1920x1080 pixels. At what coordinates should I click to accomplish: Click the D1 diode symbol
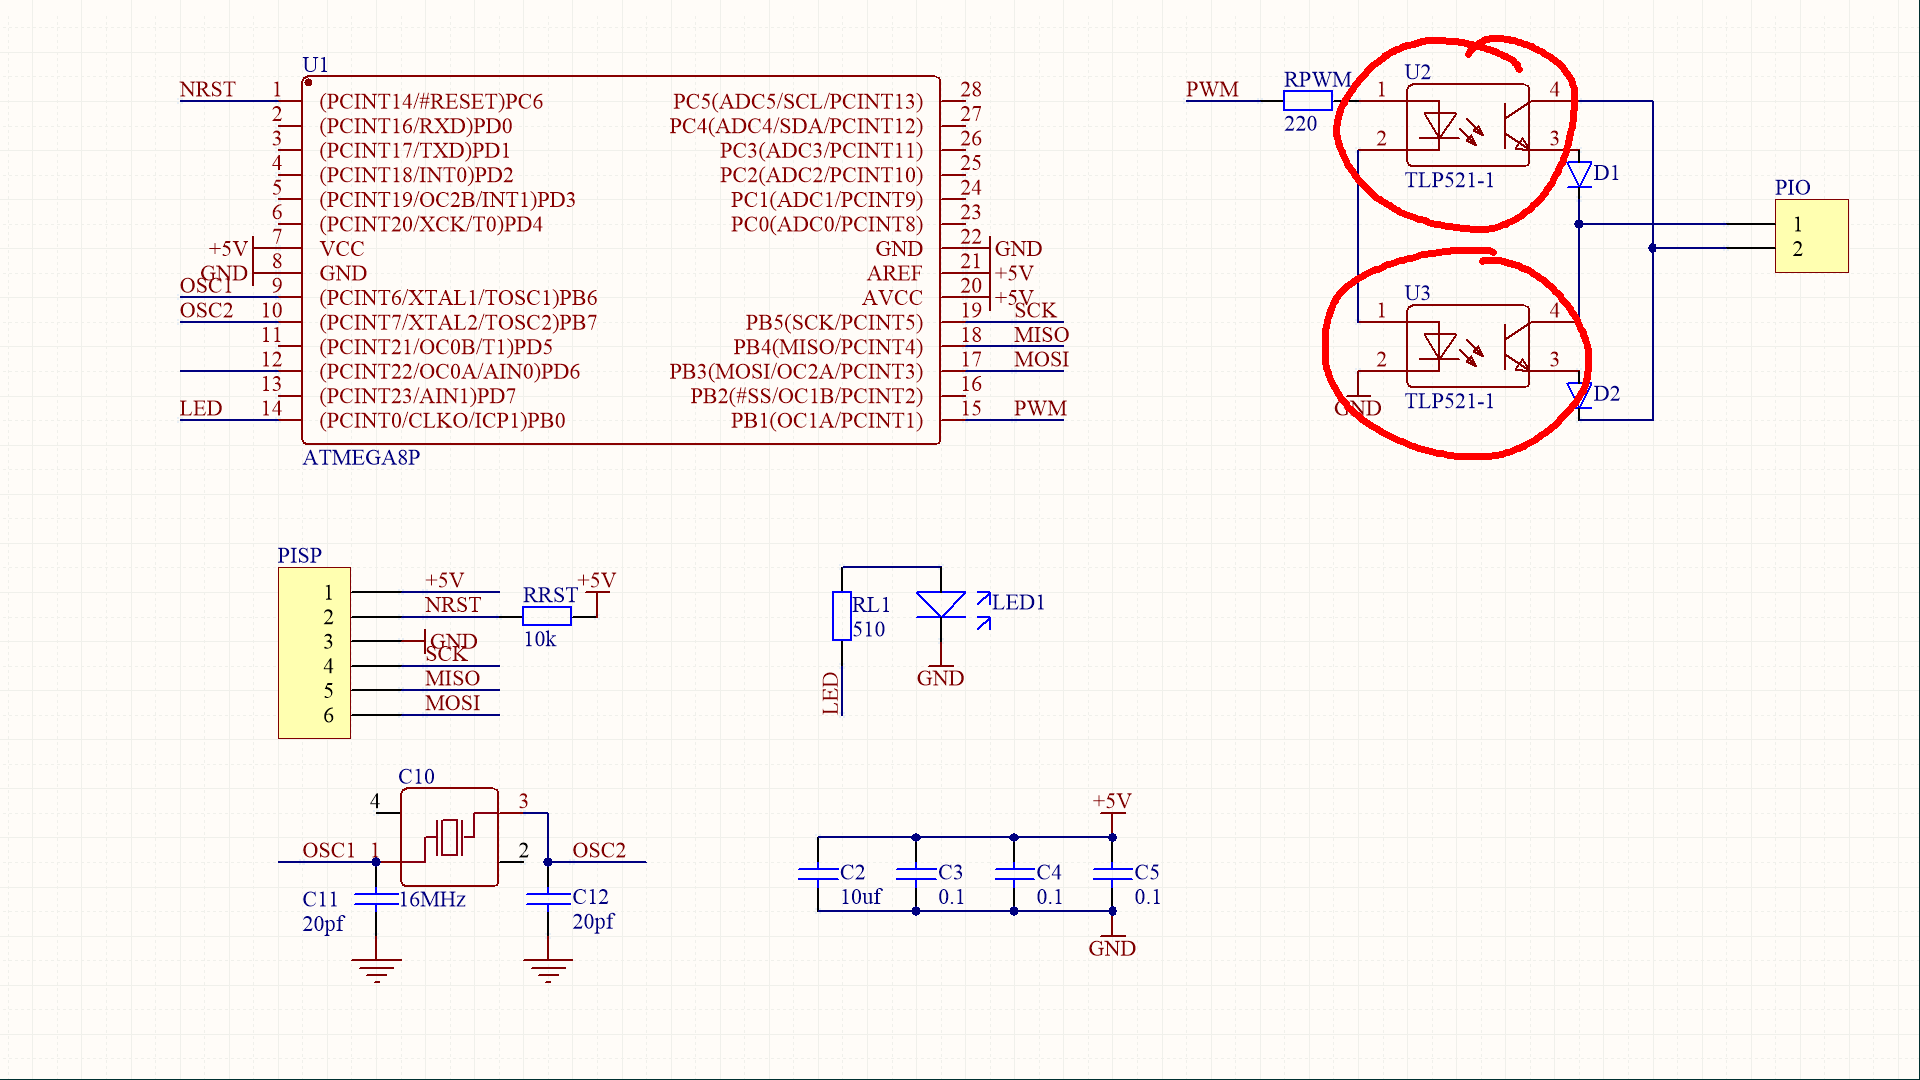(x=1579, y=175)
